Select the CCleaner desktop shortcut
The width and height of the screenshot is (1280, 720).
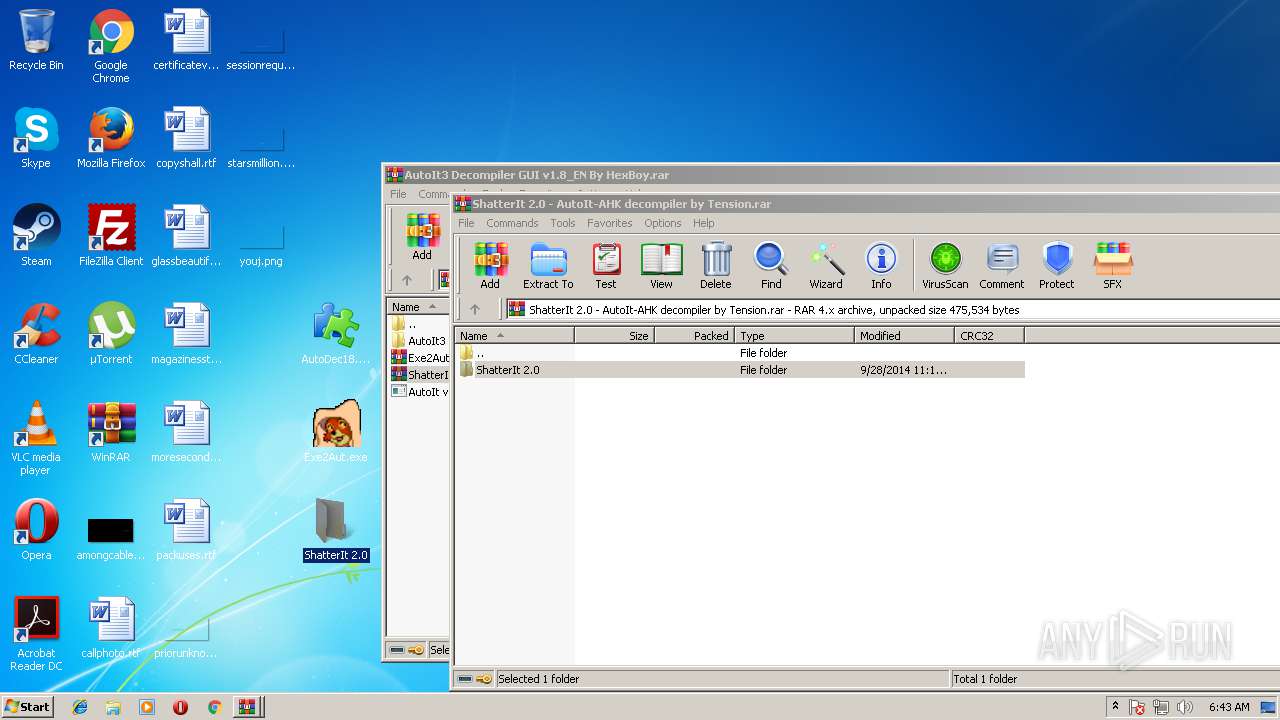pos(36,335)
